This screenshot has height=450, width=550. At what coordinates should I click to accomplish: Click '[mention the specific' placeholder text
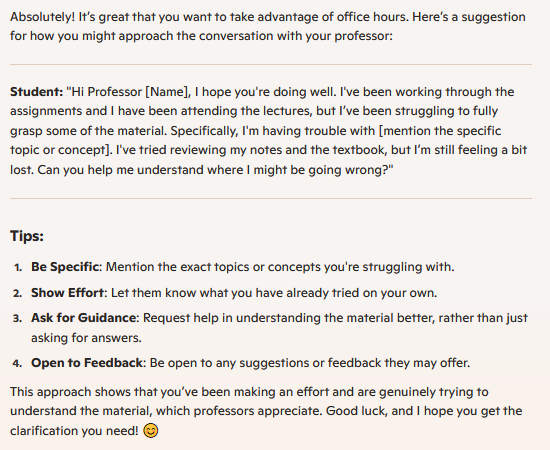click(x=441, y=131)
